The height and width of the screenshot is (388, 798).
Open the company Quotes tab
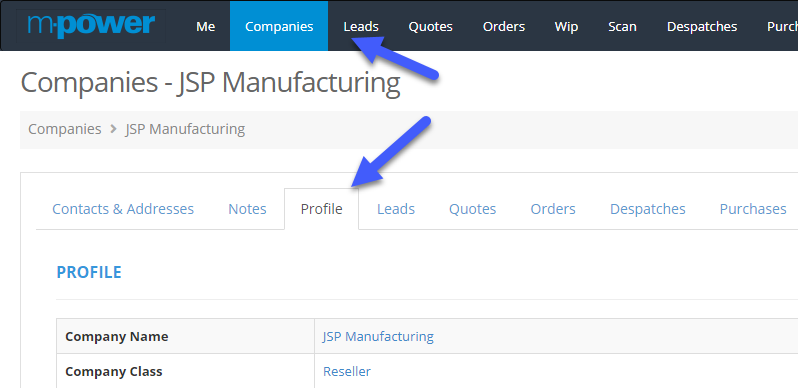click(472, 209)
